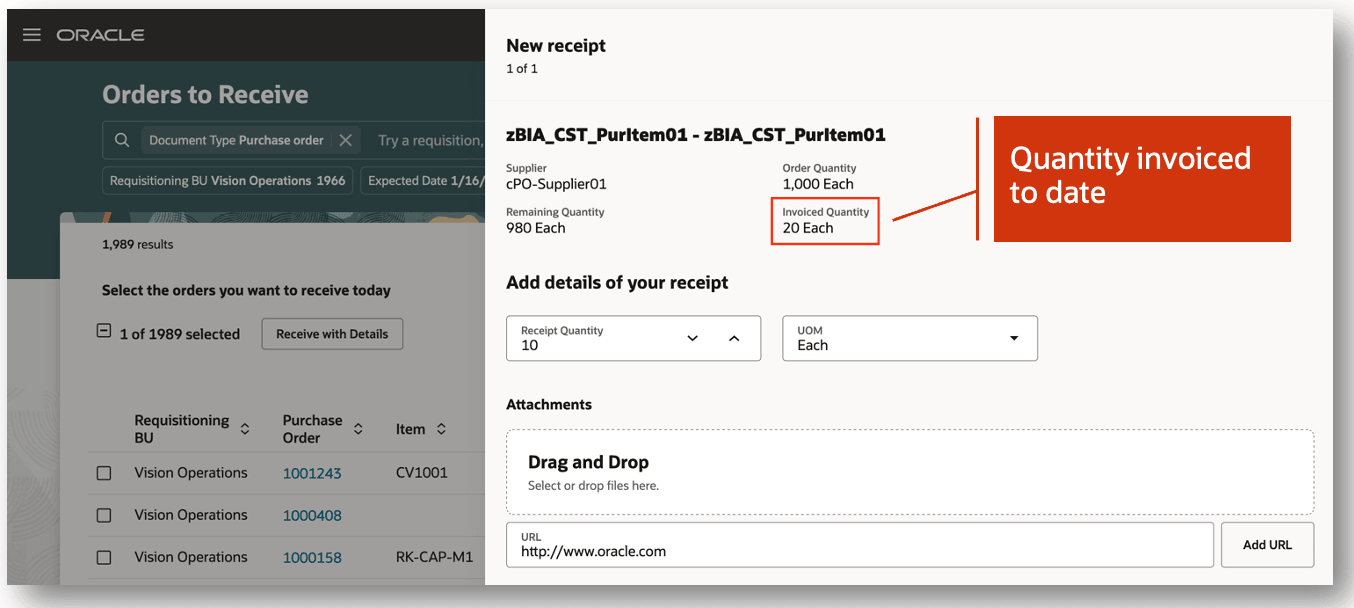
Task: Sort by Item column
Action: 440,429
